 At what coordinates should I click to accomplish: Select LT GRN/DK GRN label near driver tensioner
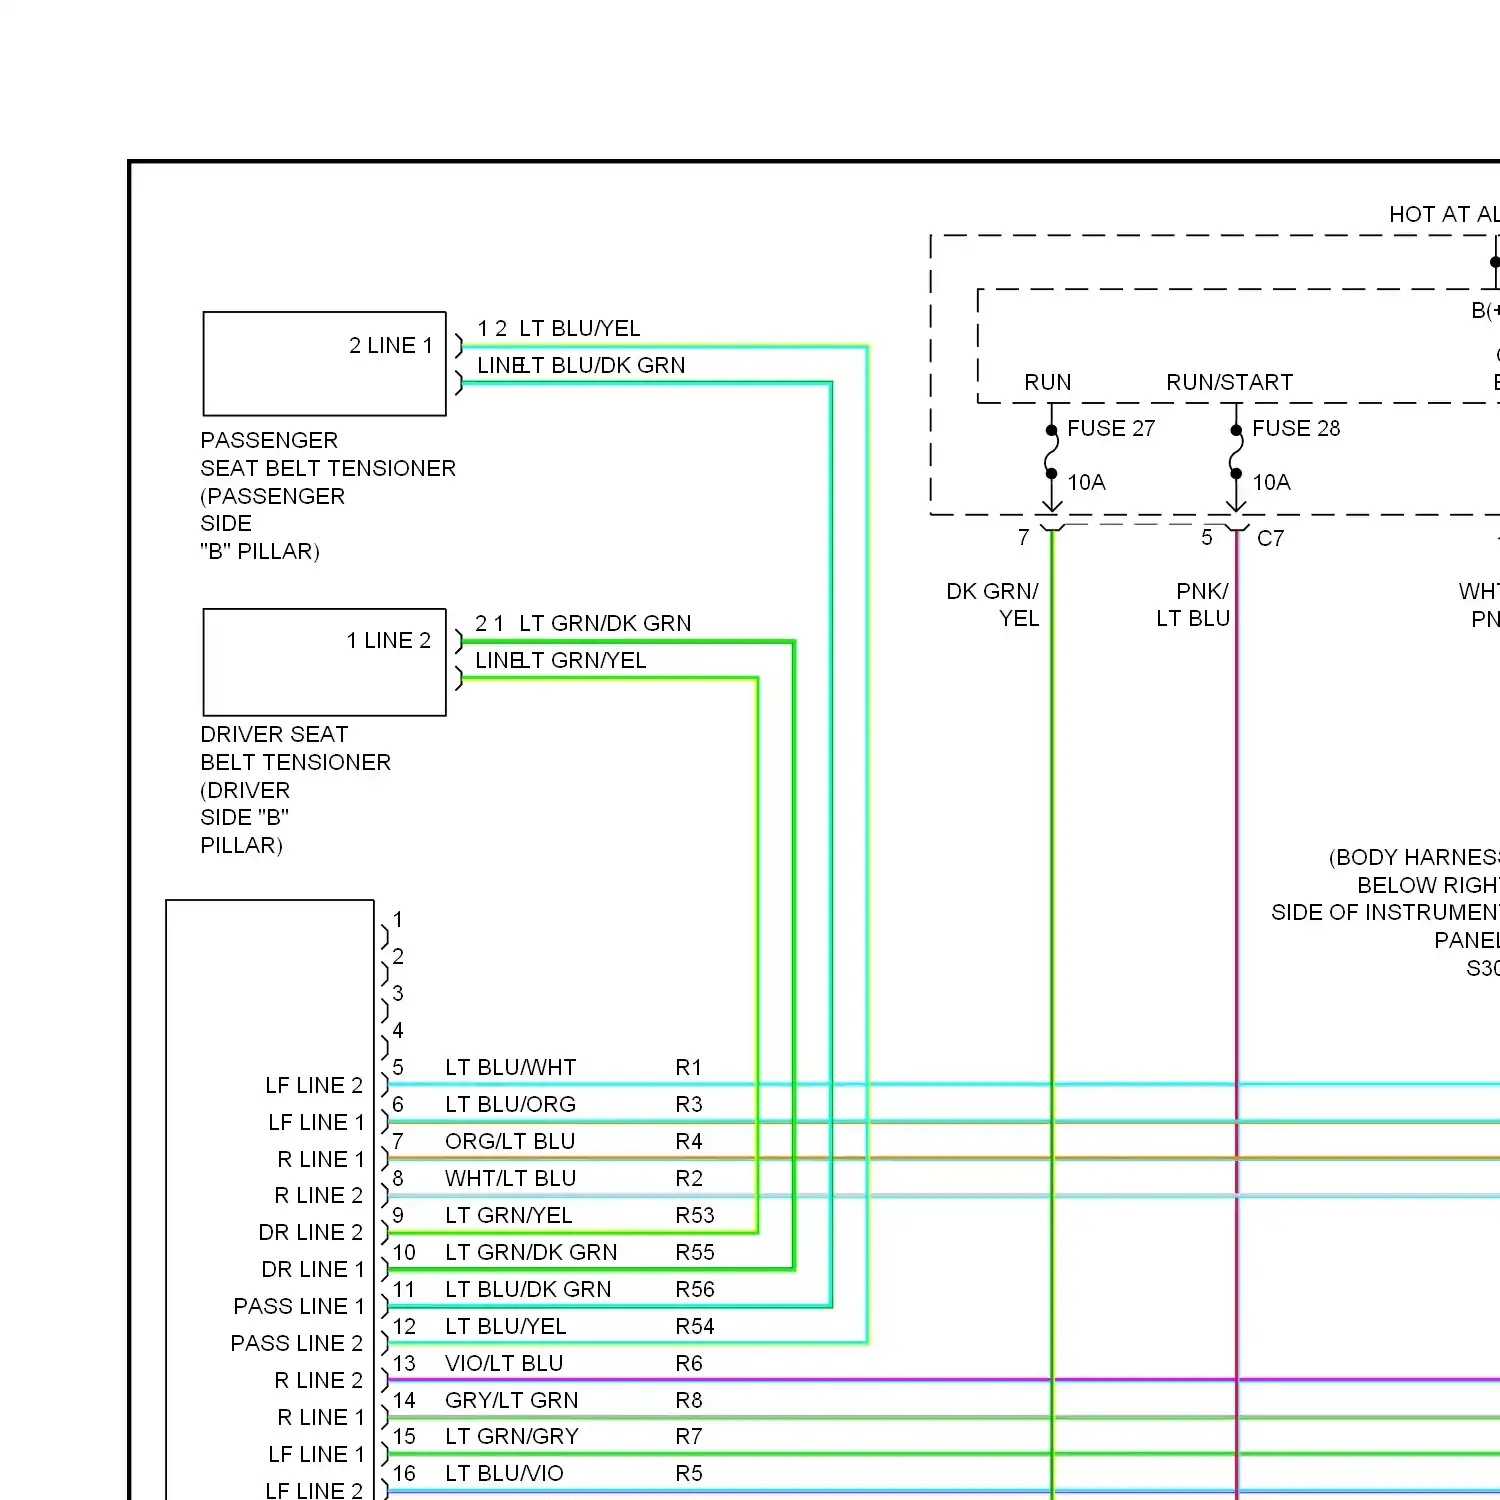click(x=605, y=623)
